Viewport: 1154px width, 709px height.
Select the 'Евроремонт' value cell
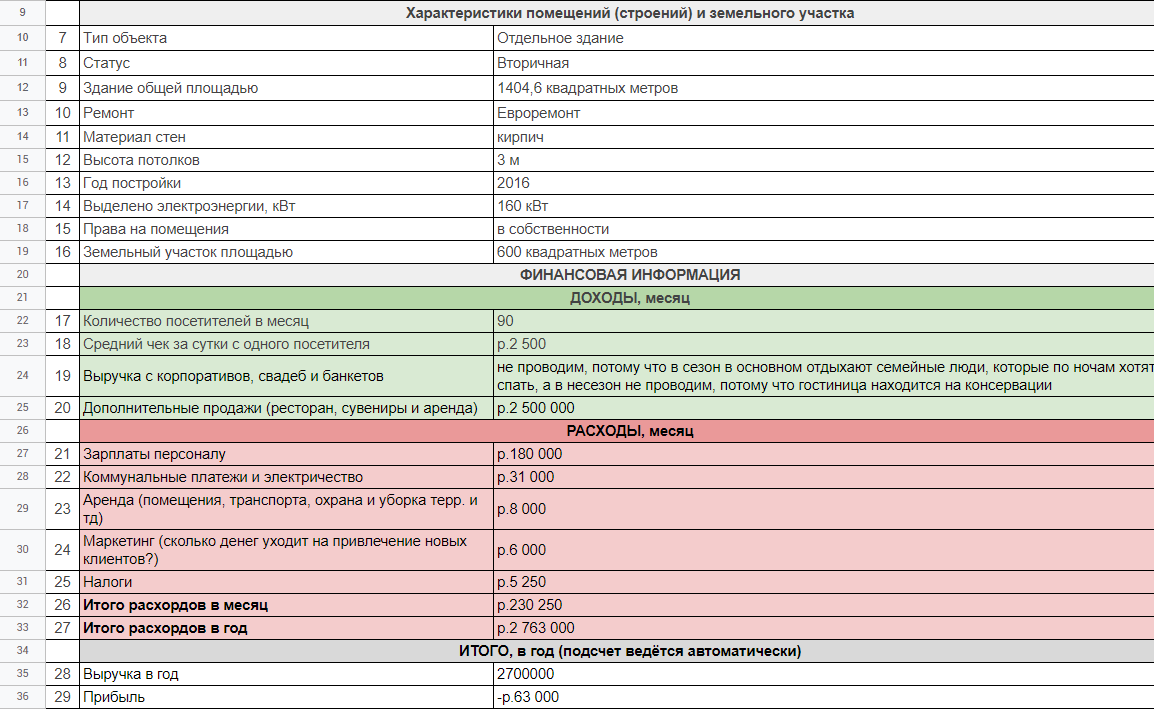[x=824, y=113]
